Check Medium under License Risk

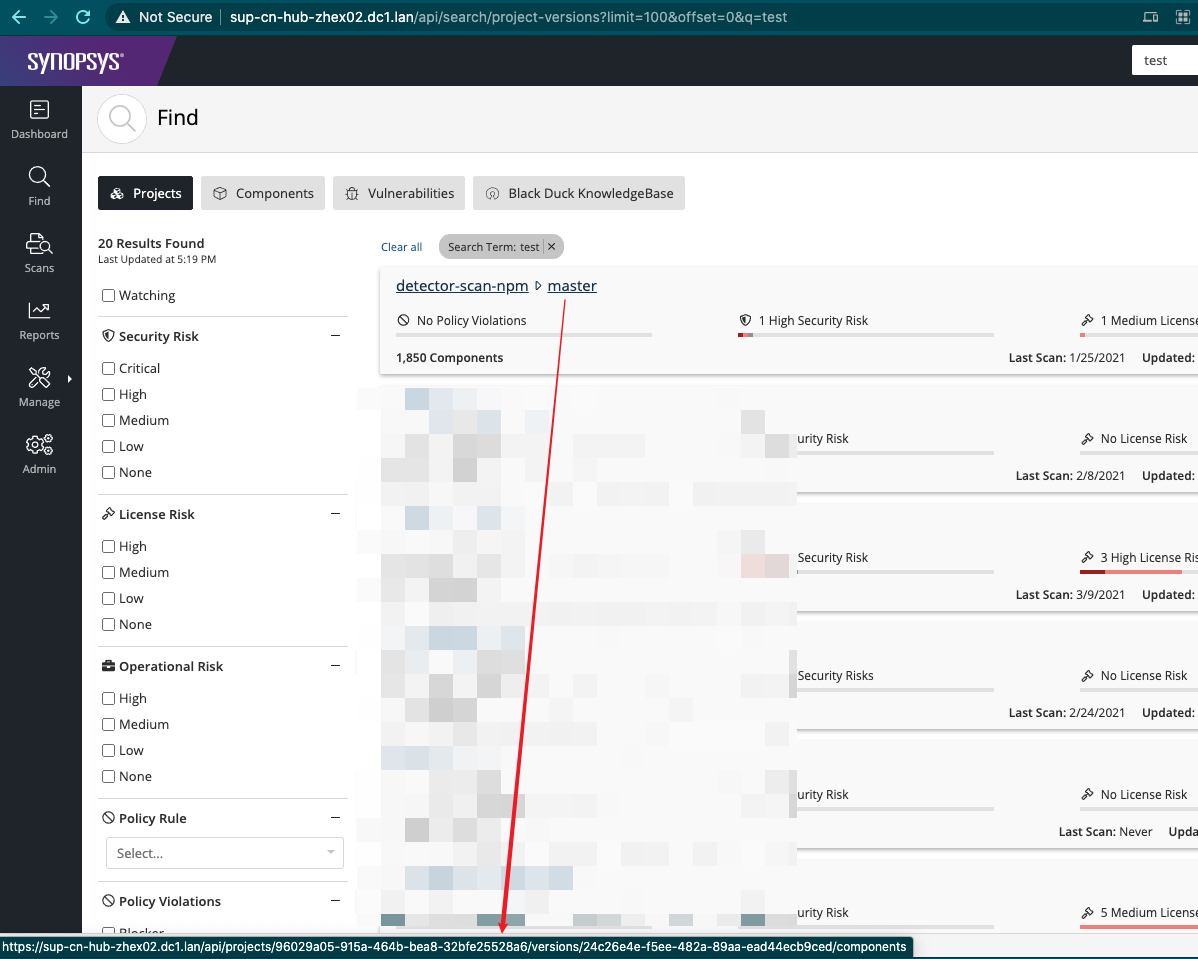(108, 572)
